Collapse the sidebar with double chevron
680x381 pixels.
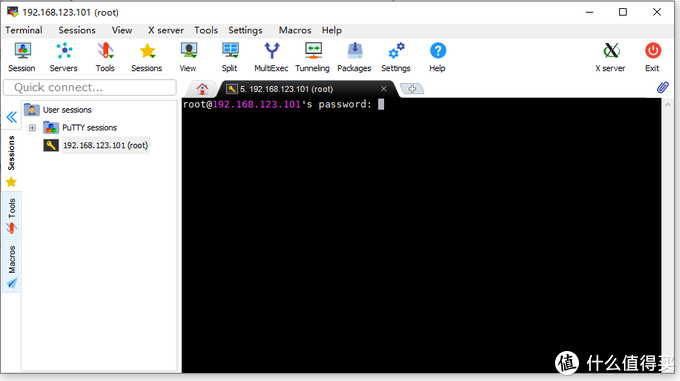(12, 117)
